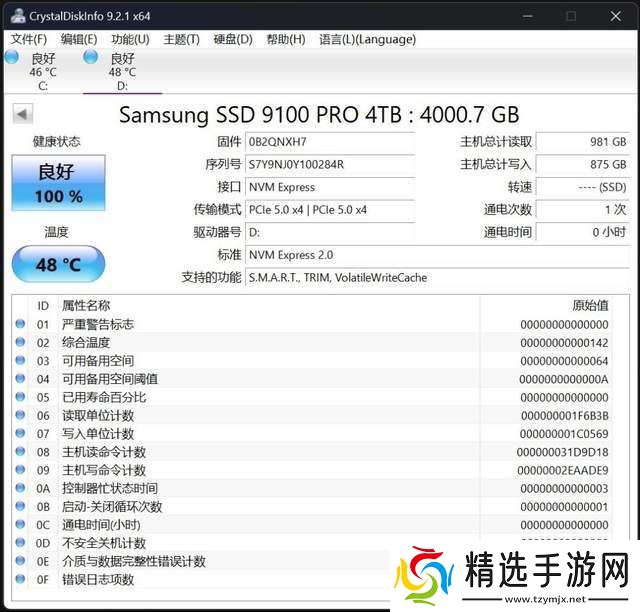Click the 良好 100% health status button
The height and width of the screenshot is (612, 640).
(58, 183)
